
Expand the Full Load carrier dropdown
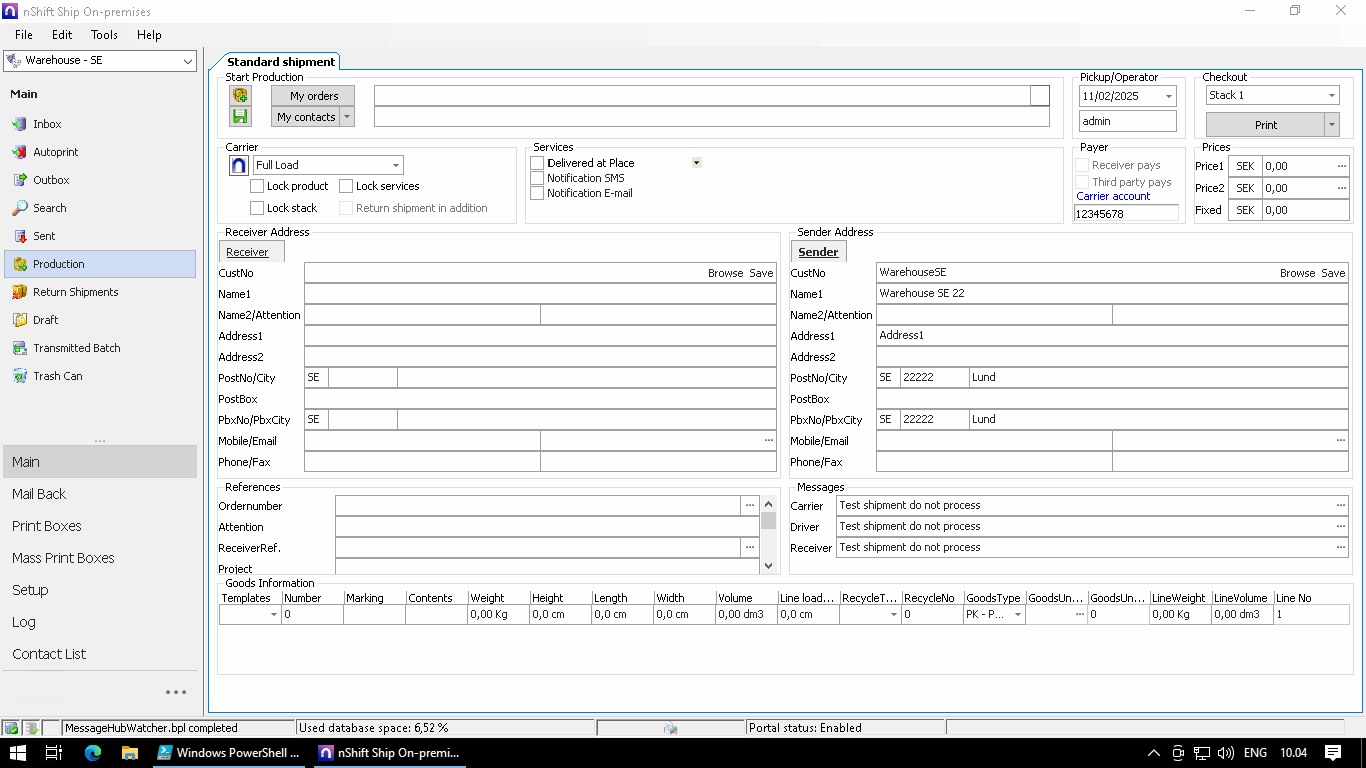396,166
